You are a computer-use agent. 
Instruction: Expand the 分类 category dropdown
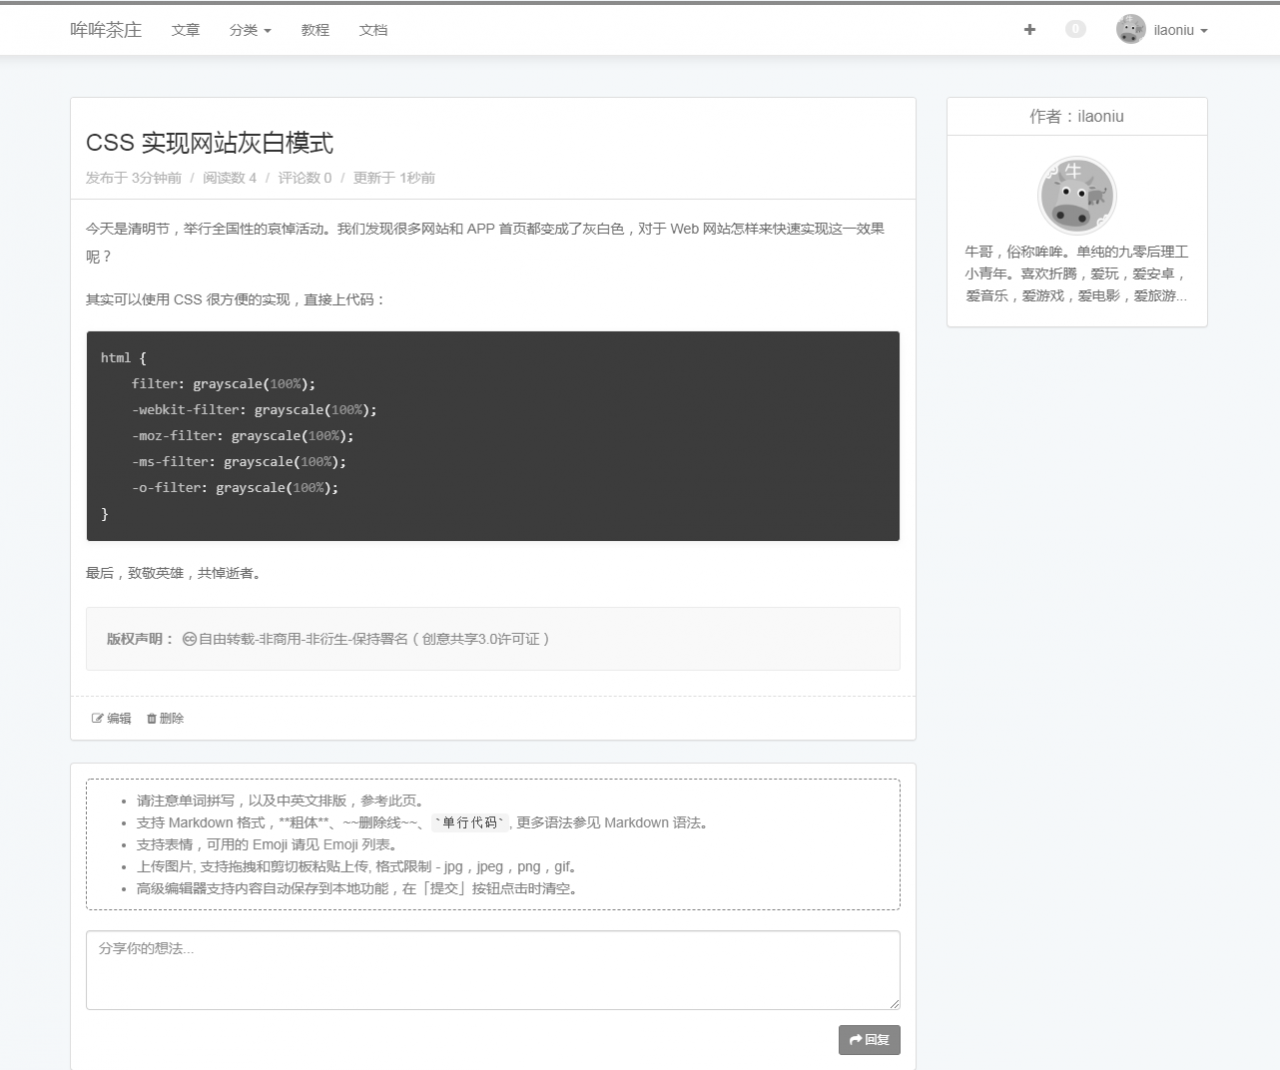(x=250, y=30)
